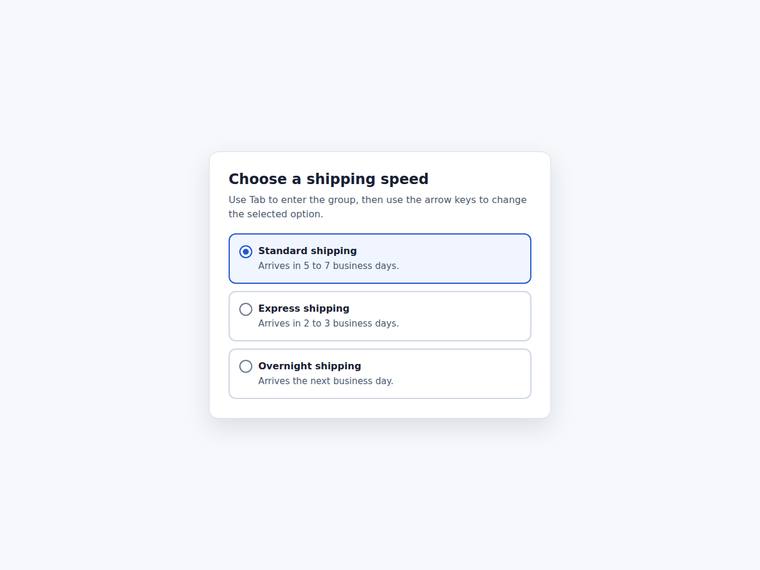Click the "Choose a shipping speed" heading

click(x=329, y=179)
